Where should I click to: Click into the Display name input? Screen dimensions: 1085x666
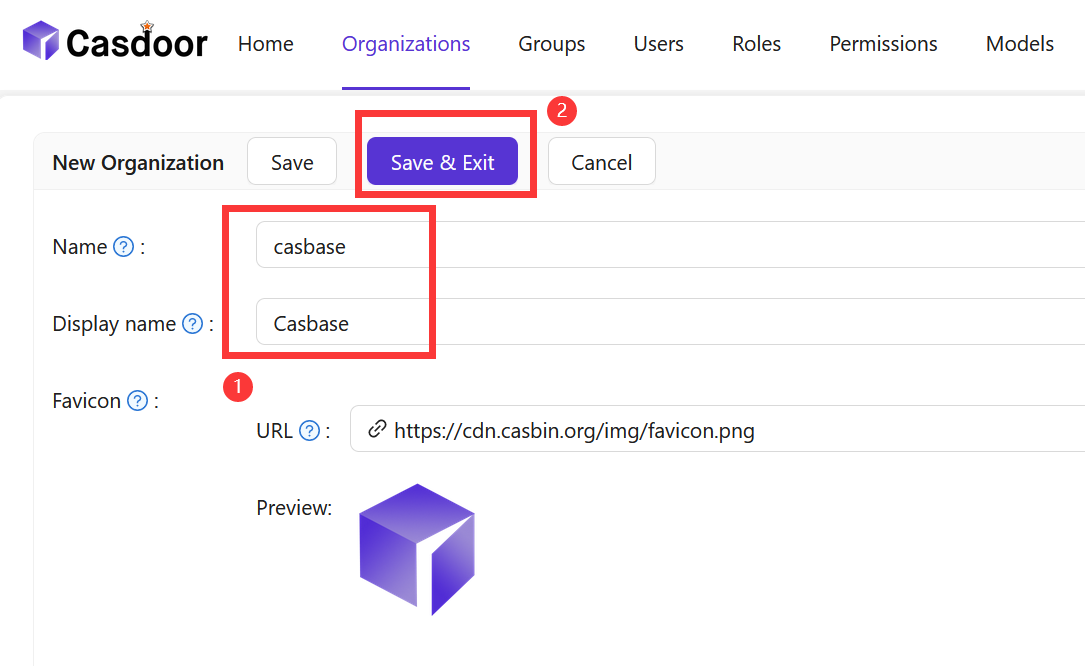tap(660, 323)
